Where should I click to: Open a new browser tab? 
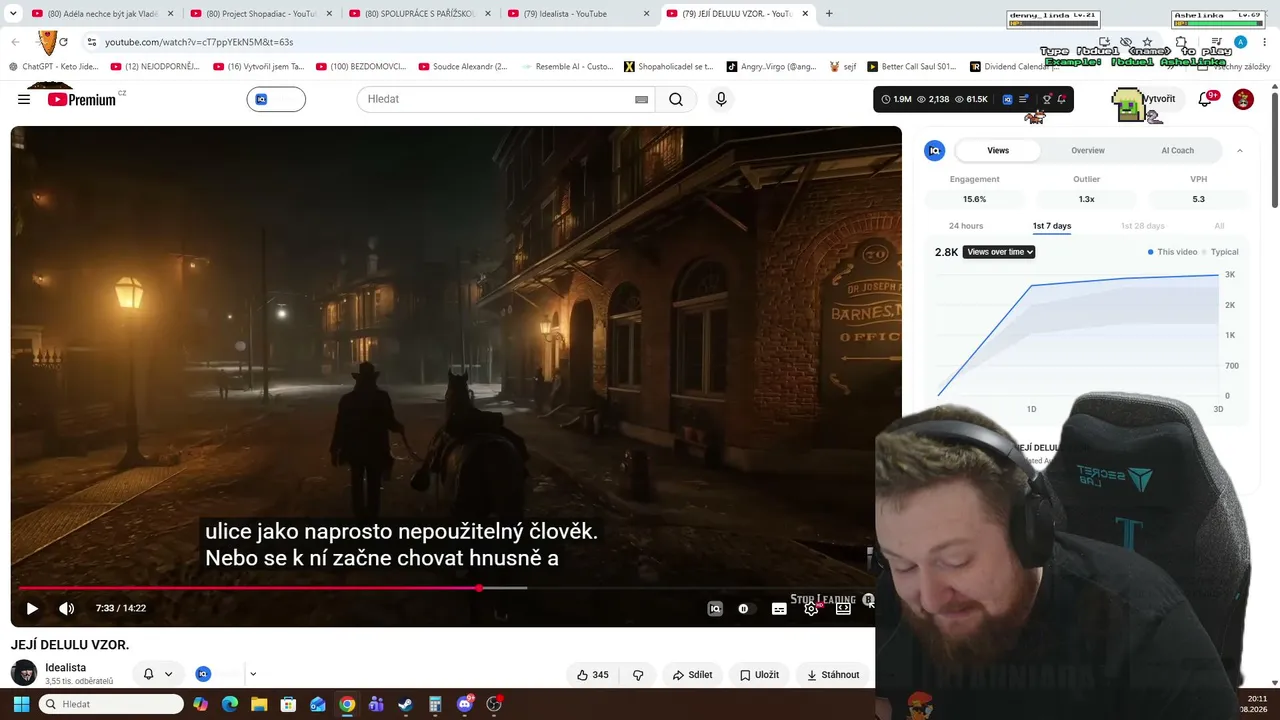click(829, 14)
